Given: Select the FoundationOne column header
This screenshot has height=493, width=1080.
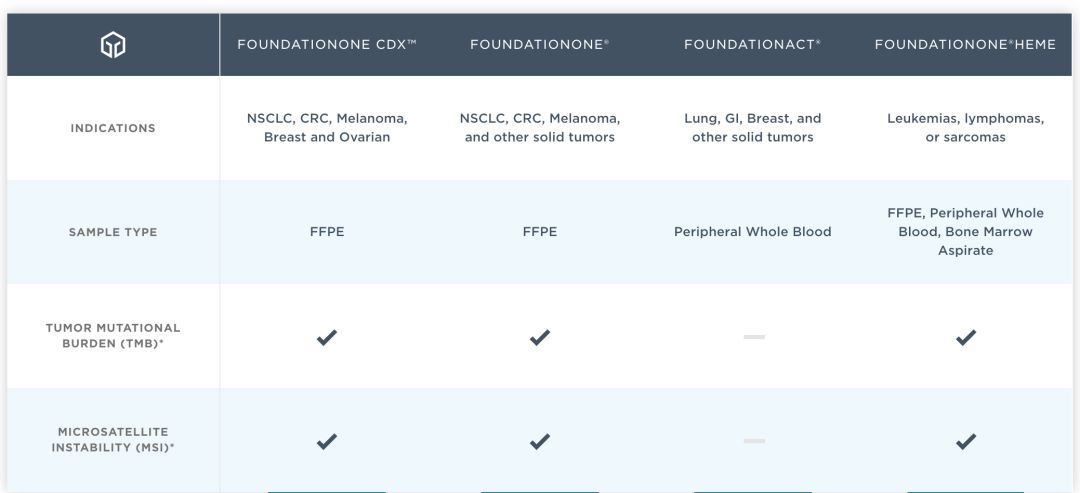Looking at the screenshot, I should point(540,45).
